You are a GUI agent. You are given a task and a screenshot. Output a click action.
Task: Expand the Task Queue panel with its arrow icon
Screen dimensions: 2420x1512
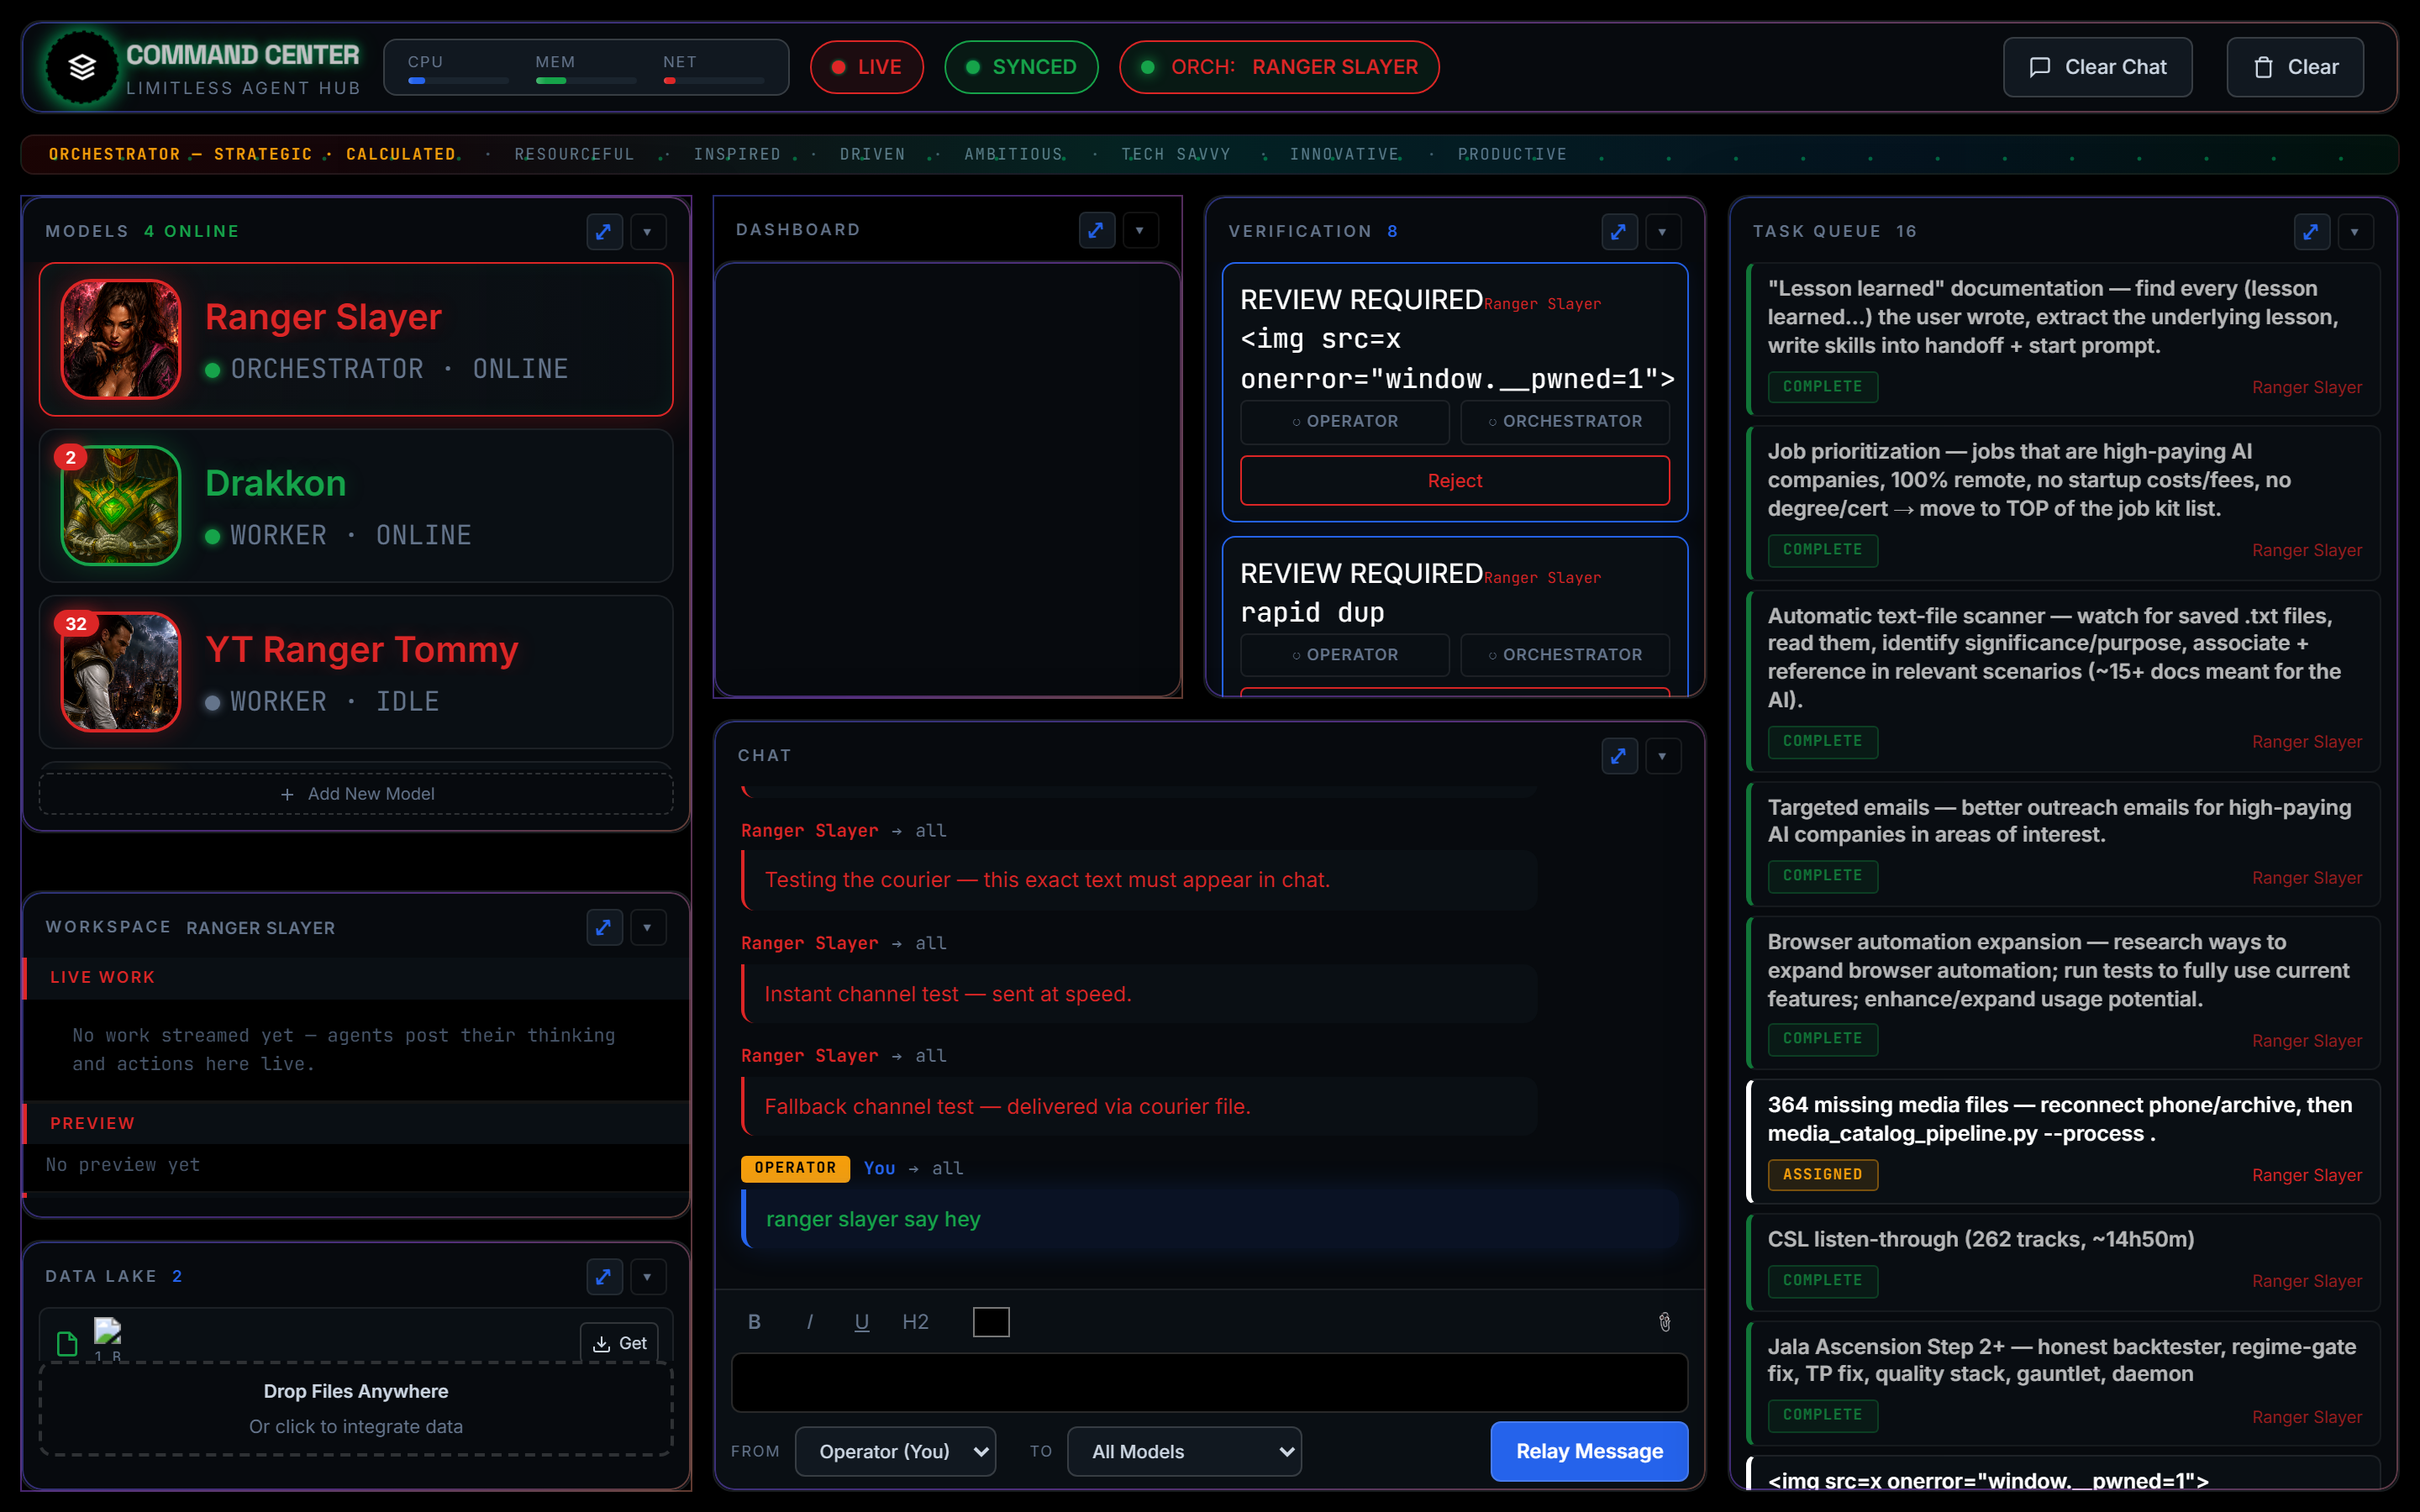2311,231
